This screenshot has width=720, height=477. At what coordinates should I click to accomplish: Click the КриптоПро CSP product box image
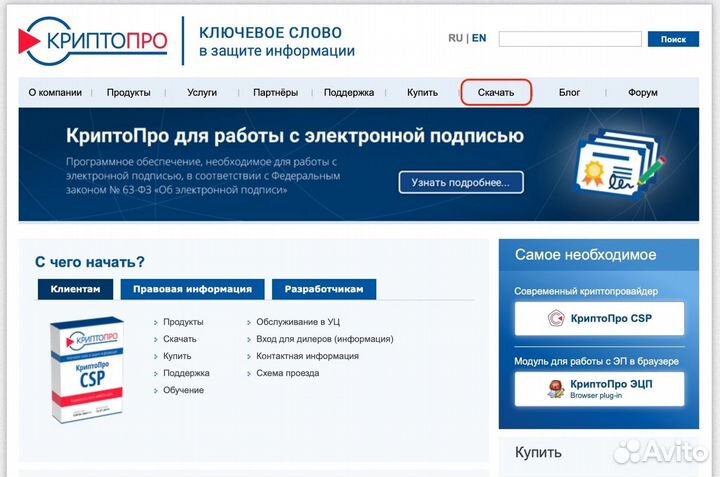click(87, 370)
